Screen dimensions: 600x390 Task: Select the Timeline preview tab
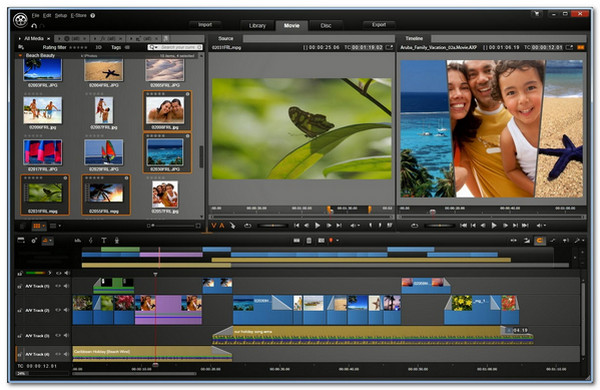click(x=414, y=38)
